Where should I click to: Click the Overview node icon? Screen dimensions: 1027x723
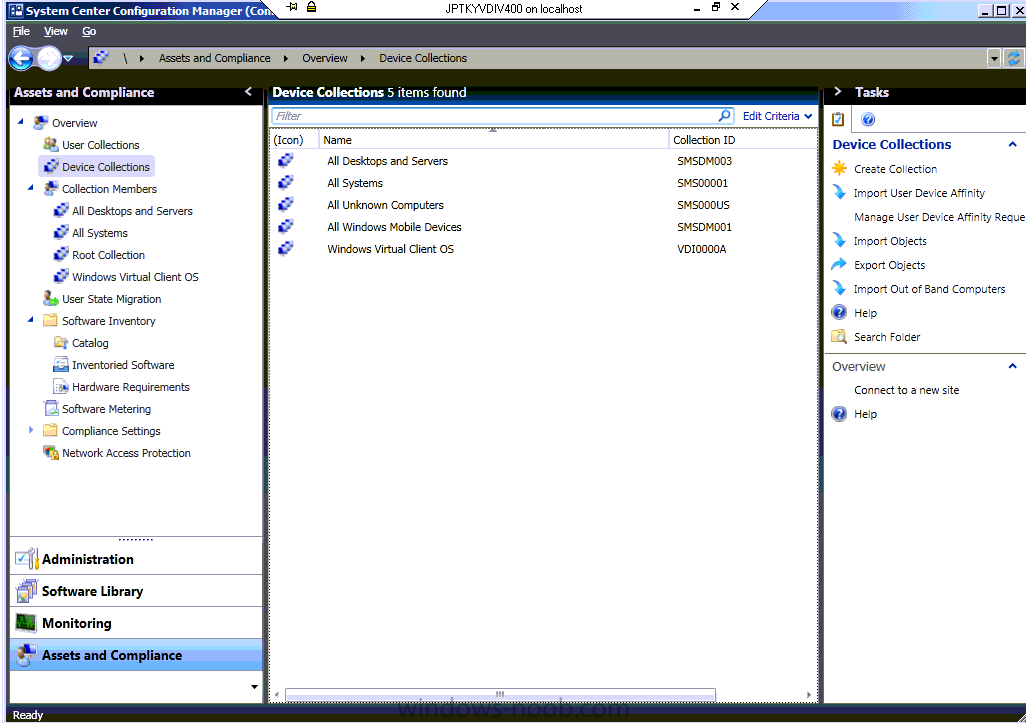pos(41,122)
